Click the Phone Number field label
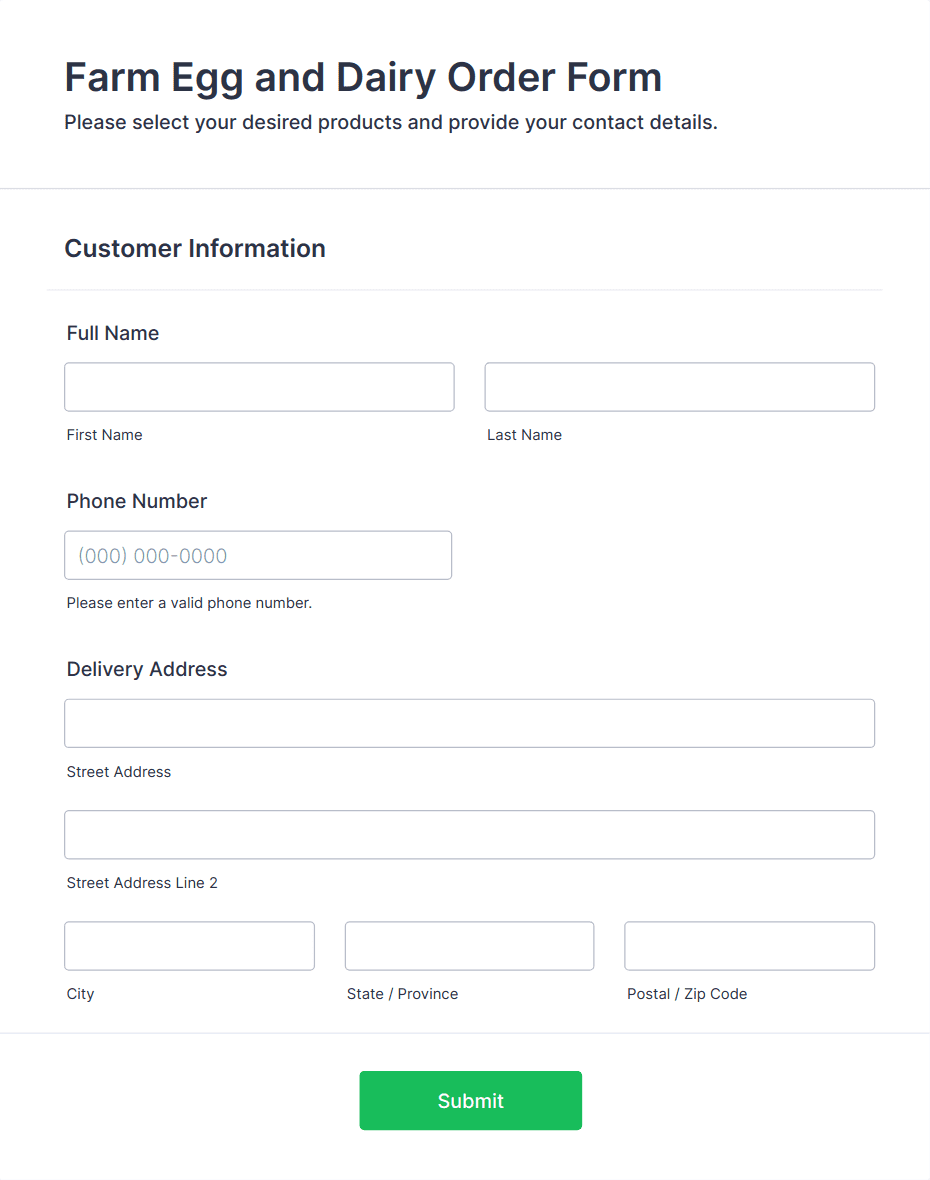 pyautogui.click(x=137, y=501)
